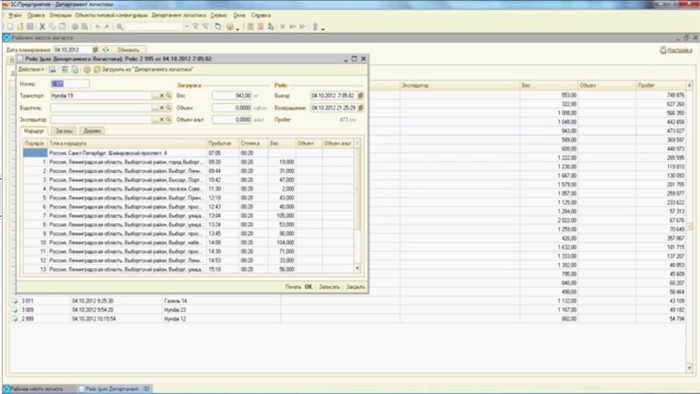
Task: Click first icon after Действия in Рейс toolbar
Action: 52,69
